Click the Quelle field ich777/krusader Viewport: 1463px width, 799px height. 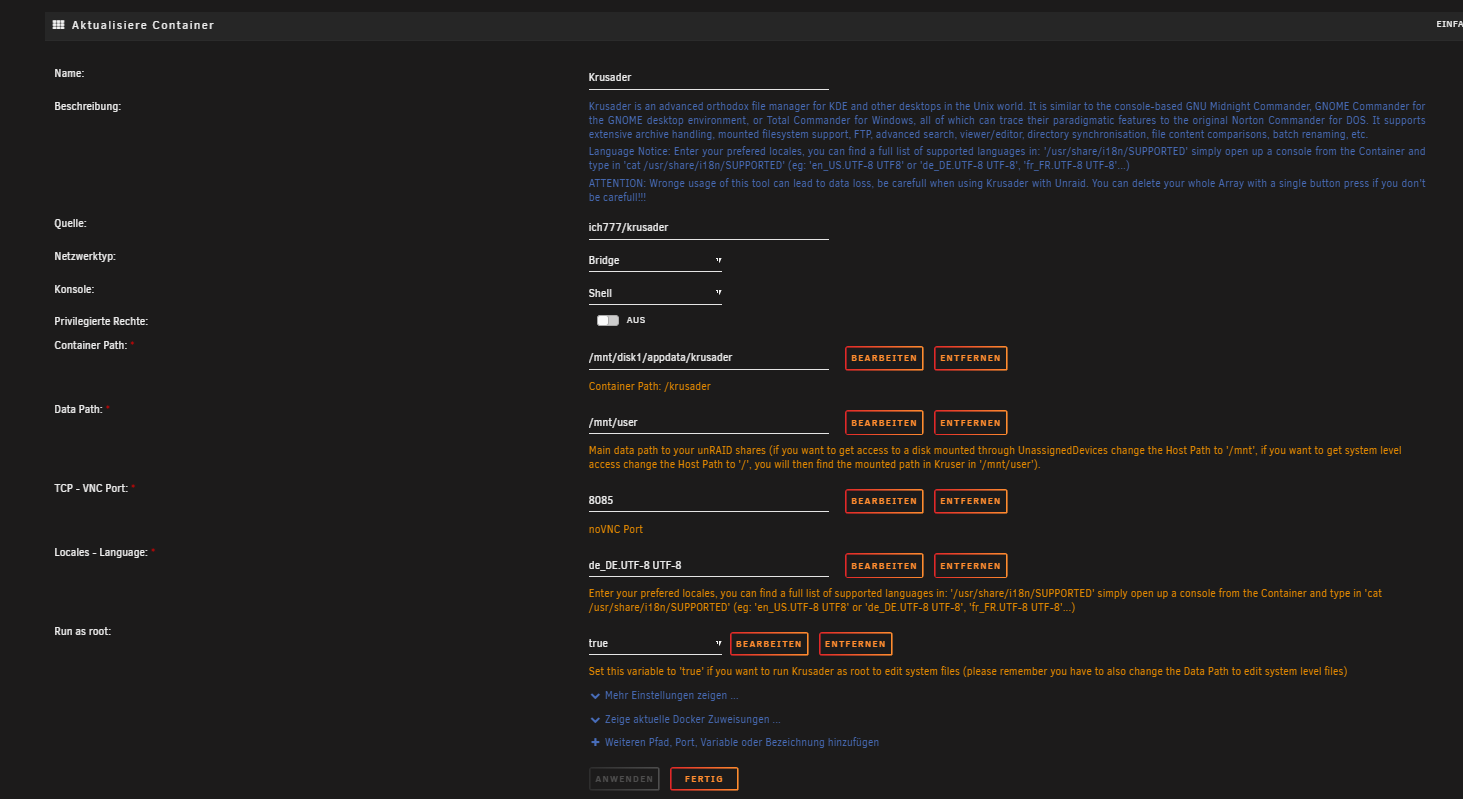(x=709, y=227)
